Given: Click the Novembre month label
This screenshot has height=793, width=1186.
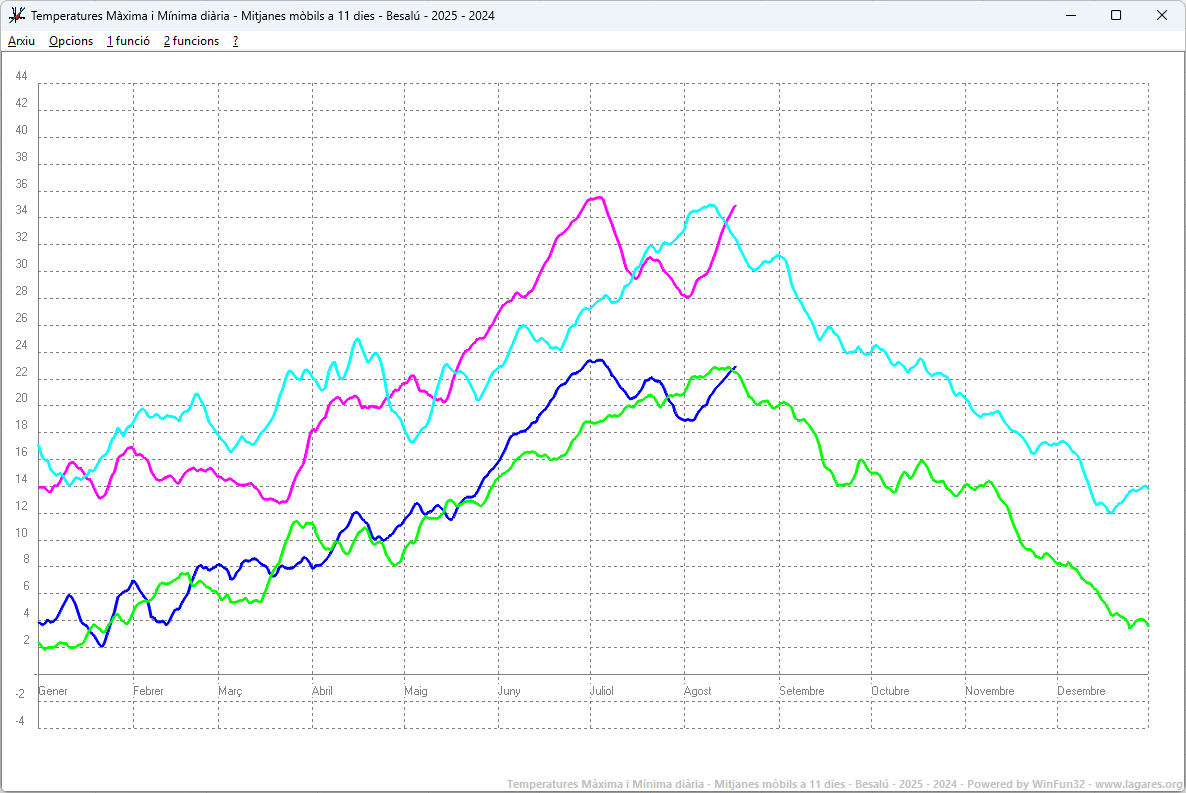Looking at the screenshot, I should click(x=989, y=691).
